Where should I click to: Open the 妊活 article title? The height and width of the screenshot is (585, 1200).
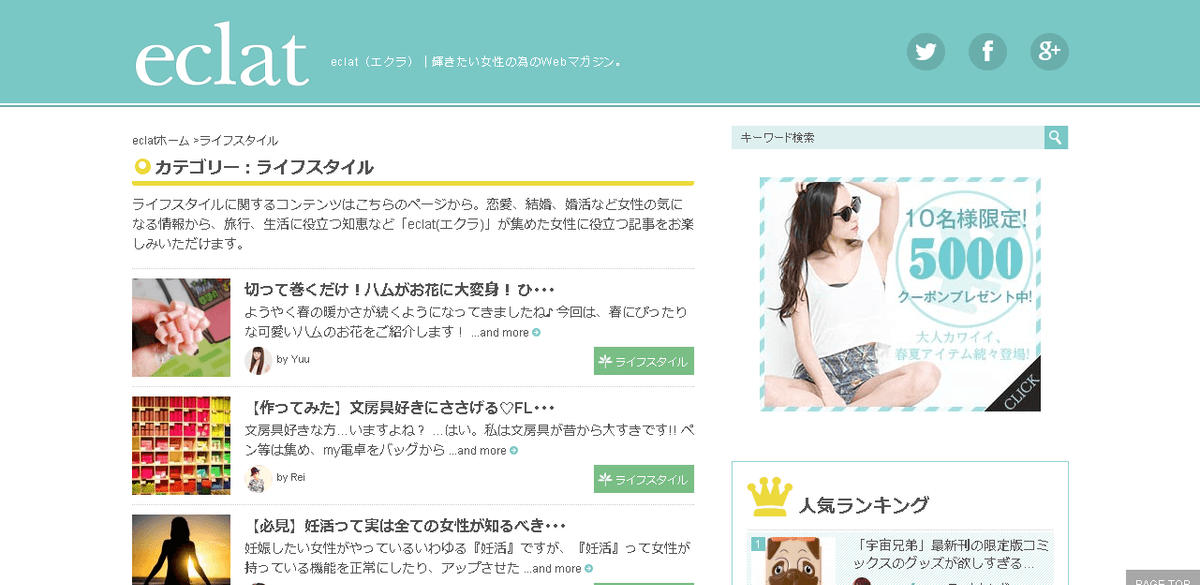point(405,525)
